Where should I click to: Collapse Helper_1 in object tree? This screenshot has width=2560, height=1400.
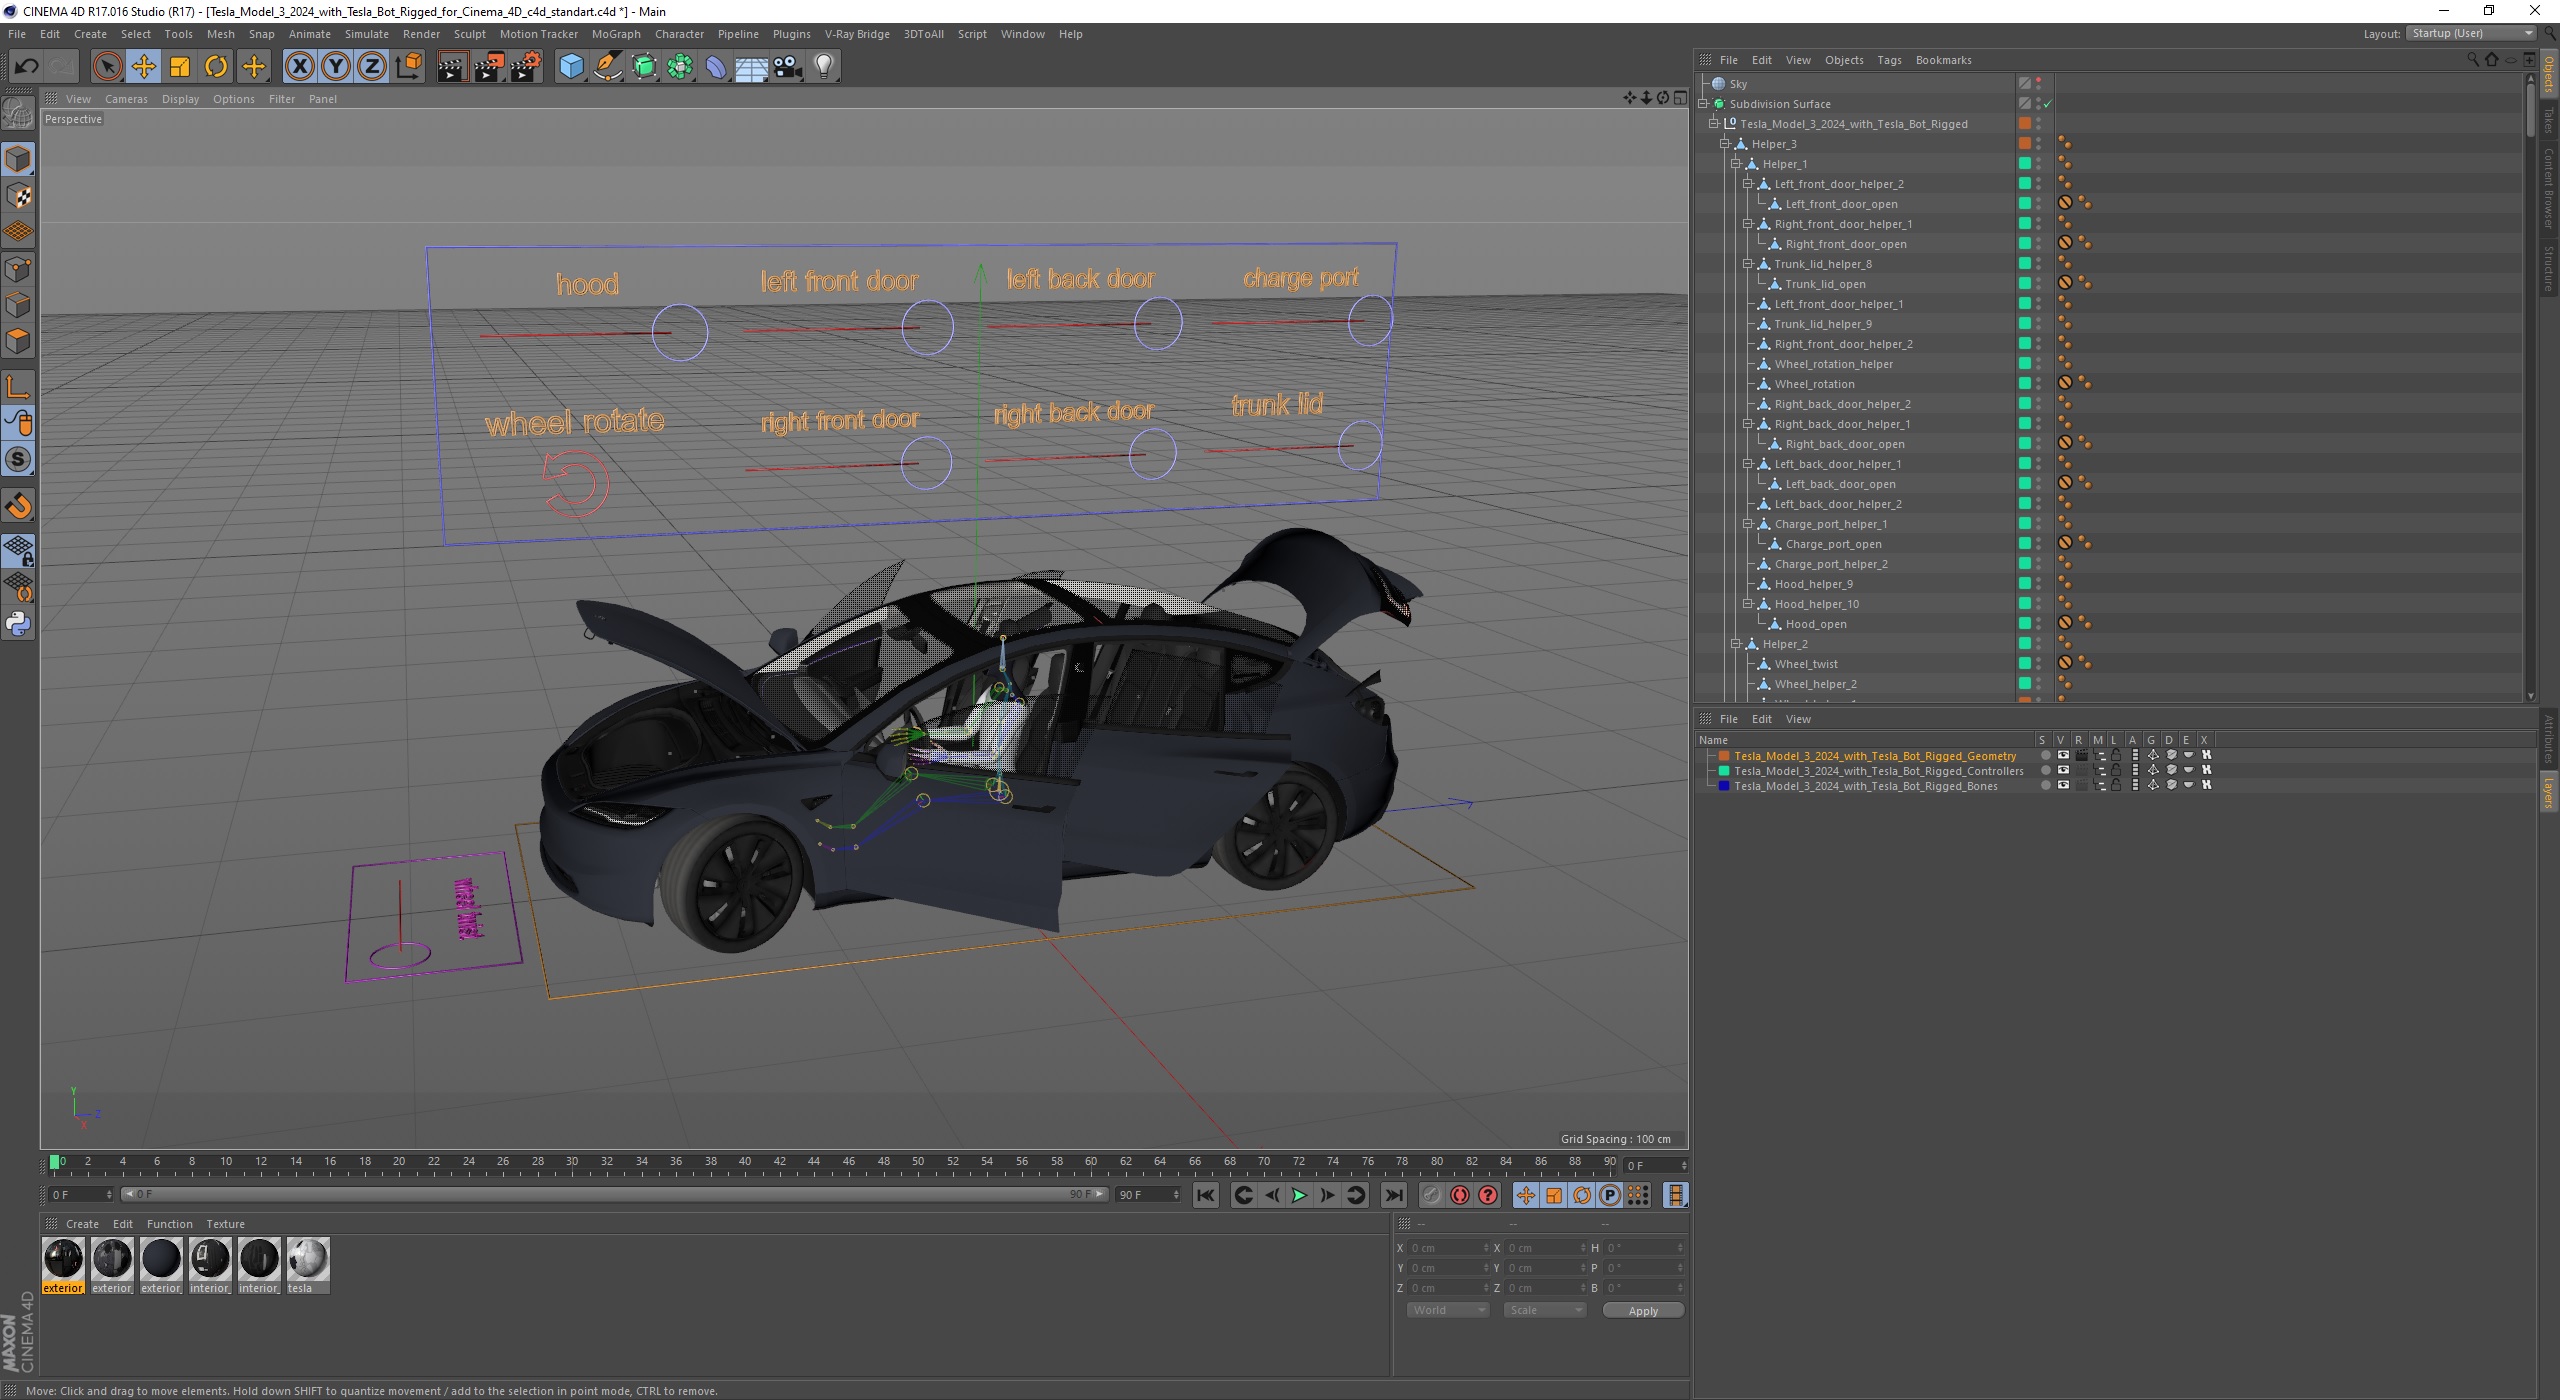coord(1737,164)
